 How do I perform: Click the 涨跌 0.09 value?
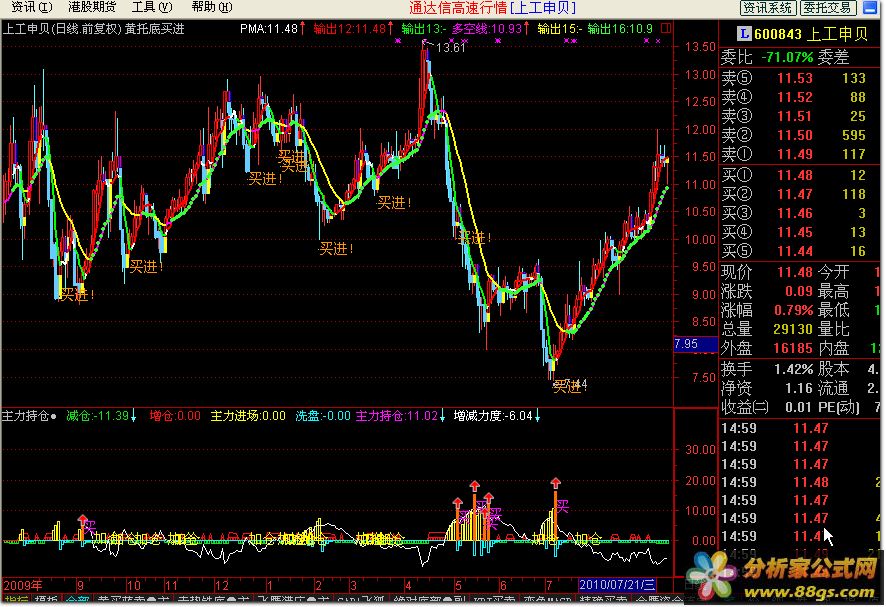798,292
